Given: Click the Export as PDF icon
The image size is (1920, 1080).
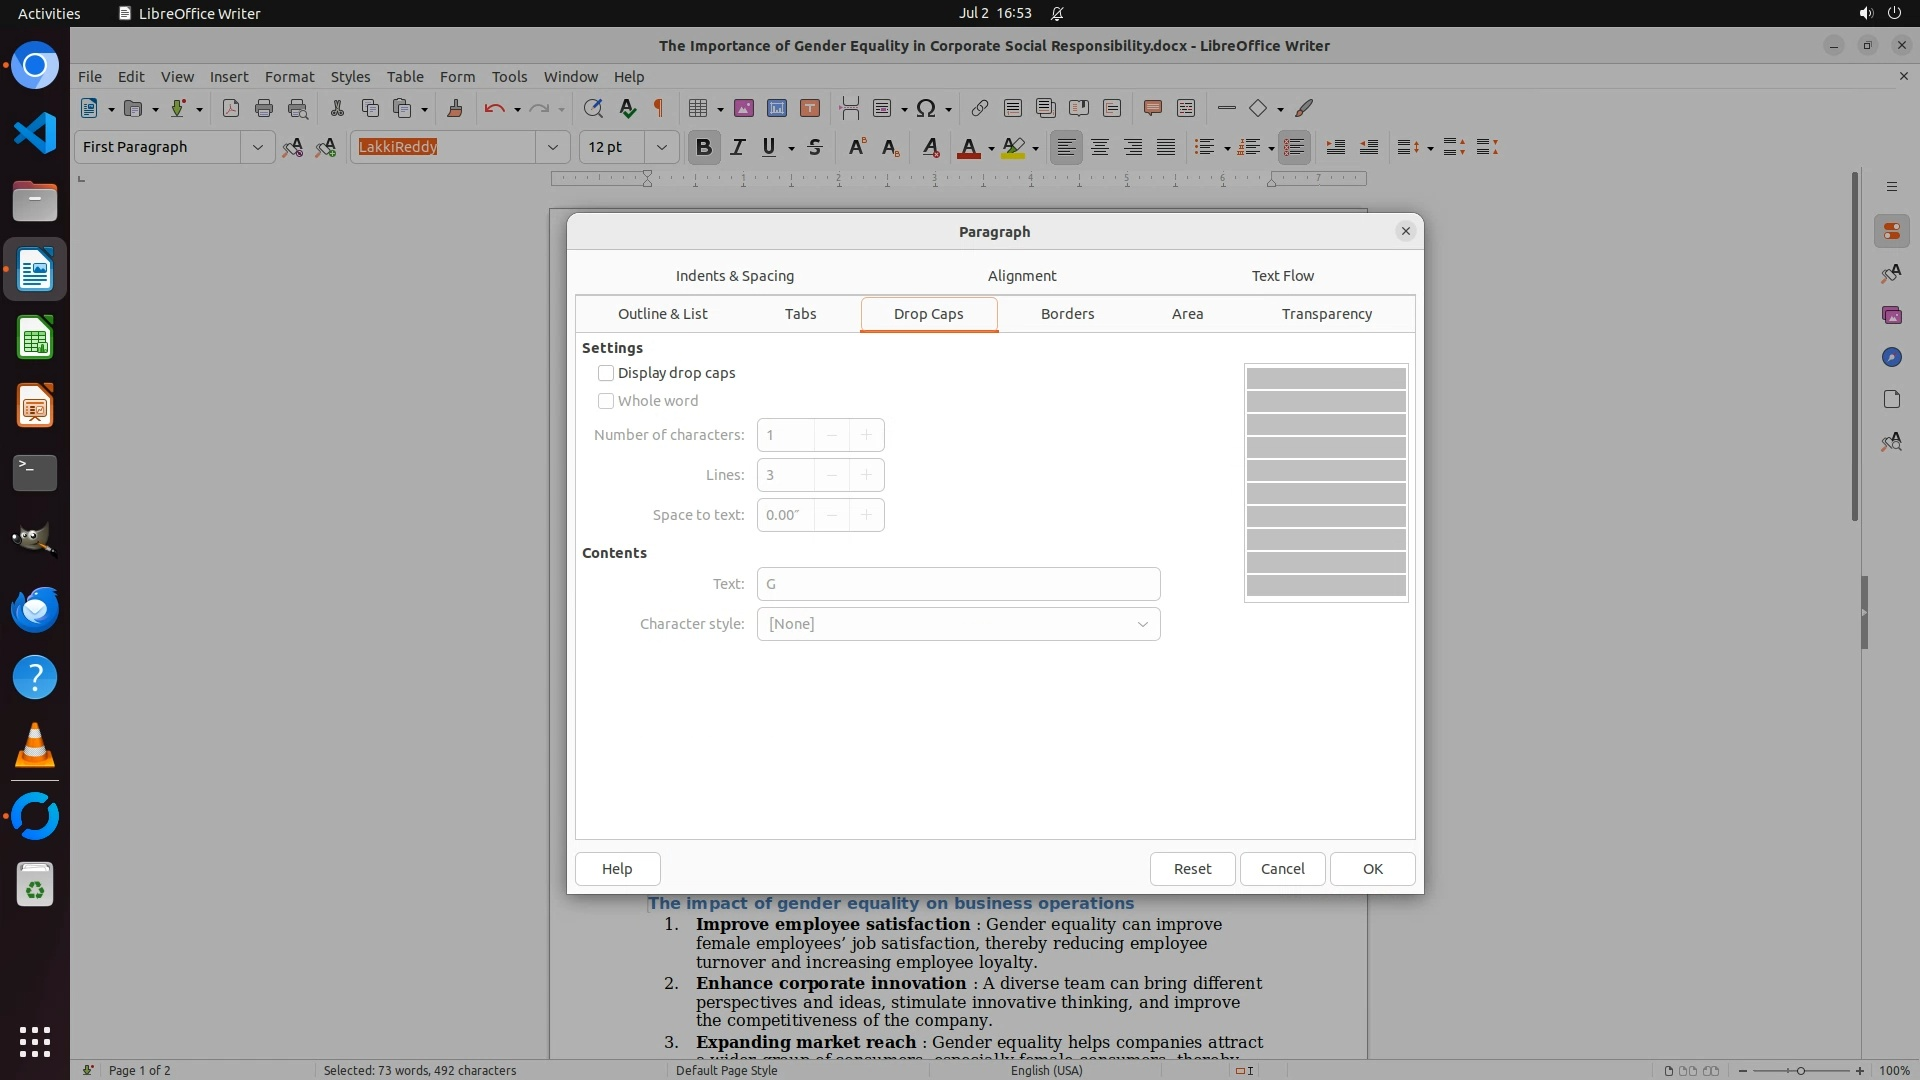Looking at the screenshot, I should [231, 108].
